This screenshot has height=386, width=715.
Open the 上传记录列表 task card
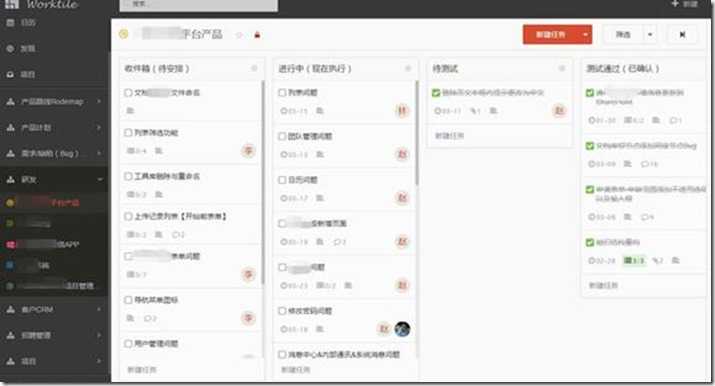click(x=191, y=225)
